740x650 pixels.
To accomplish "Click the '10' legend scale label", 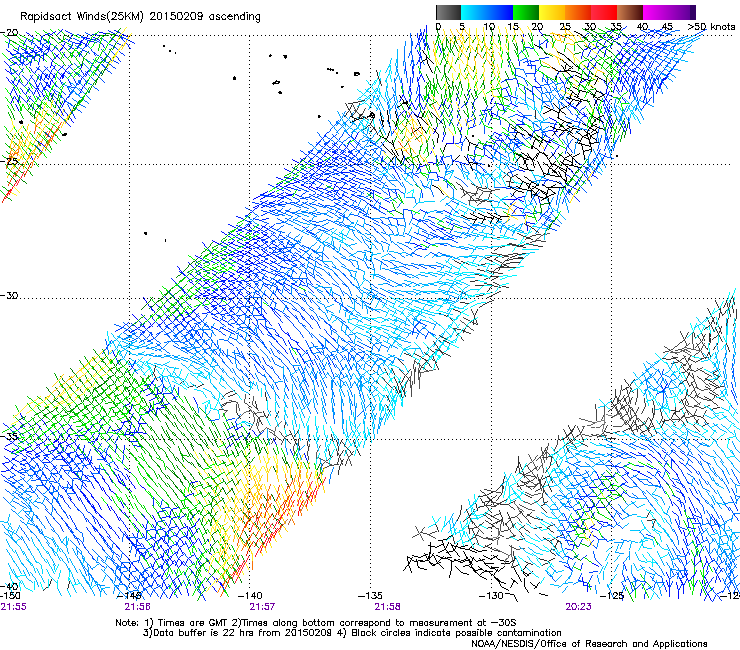I will pos(489,27).
